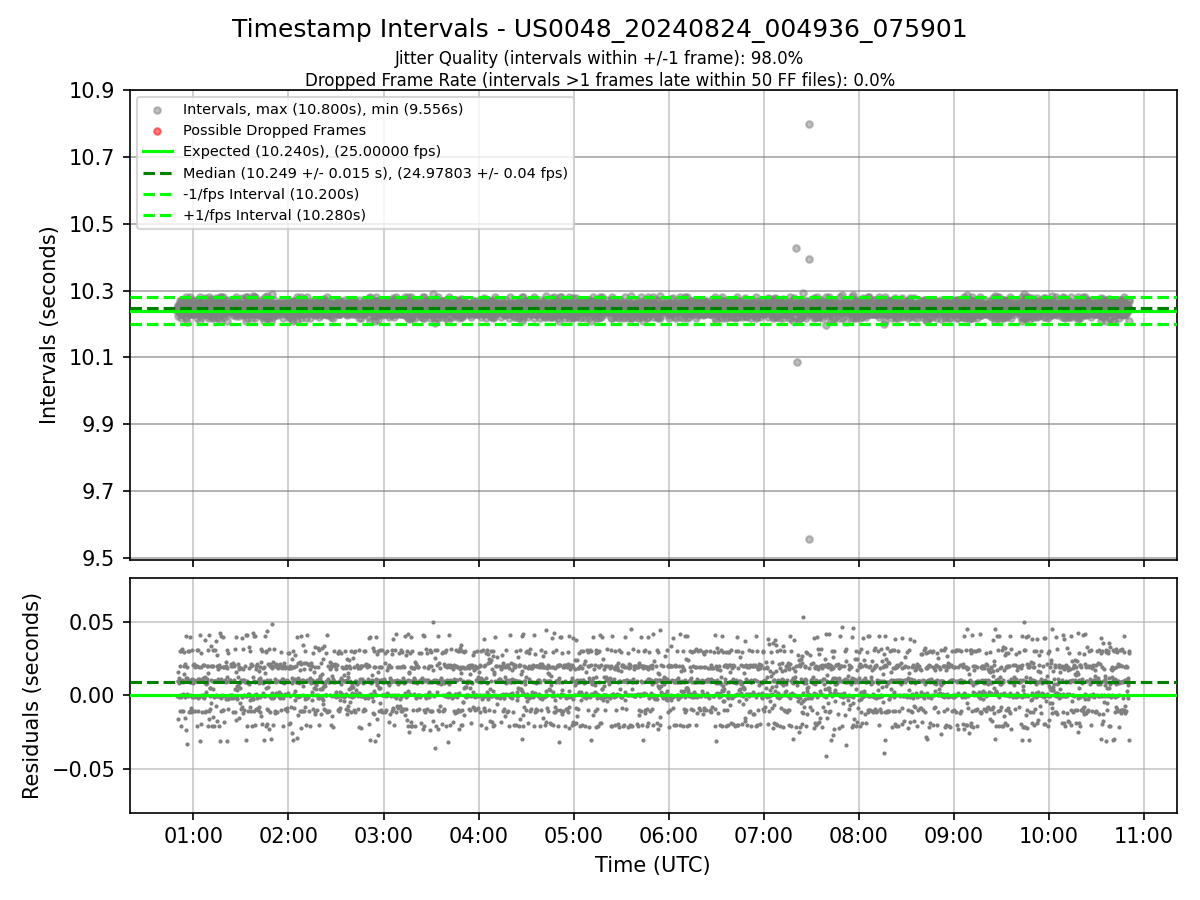This screenshot has height=900, width=1200.
Task: Click the 03:00 time tick label
Action: (x=383, y=835)
